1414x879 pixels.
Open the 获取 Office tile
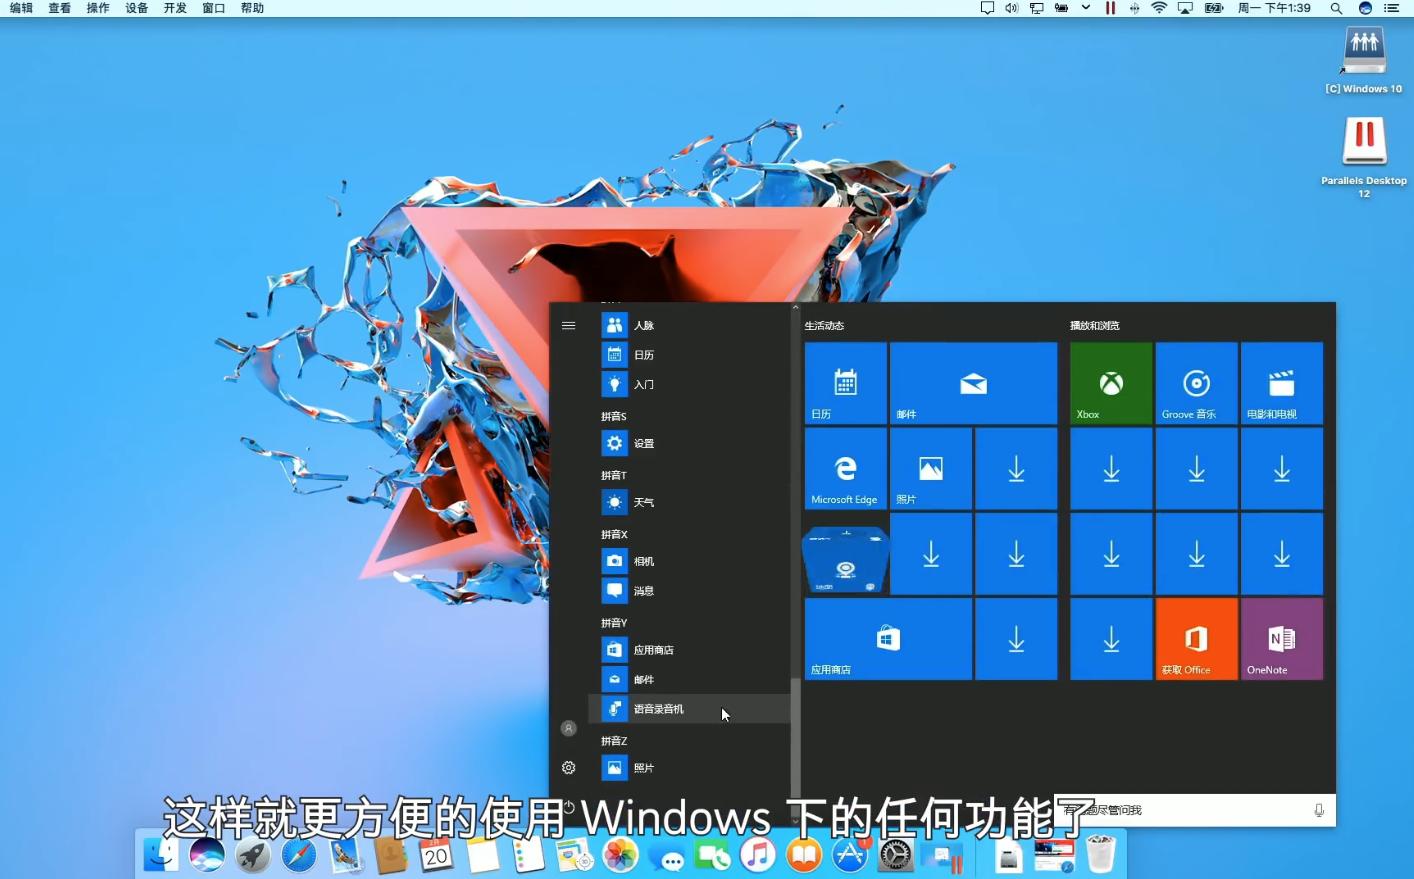click(1196, 638)
